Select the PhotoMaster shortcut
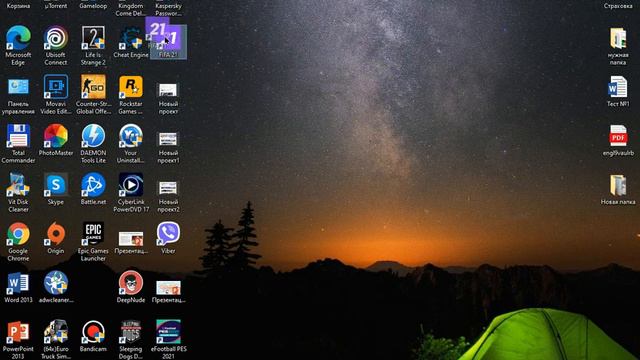The image size is (640, 360). click(56, 140)
